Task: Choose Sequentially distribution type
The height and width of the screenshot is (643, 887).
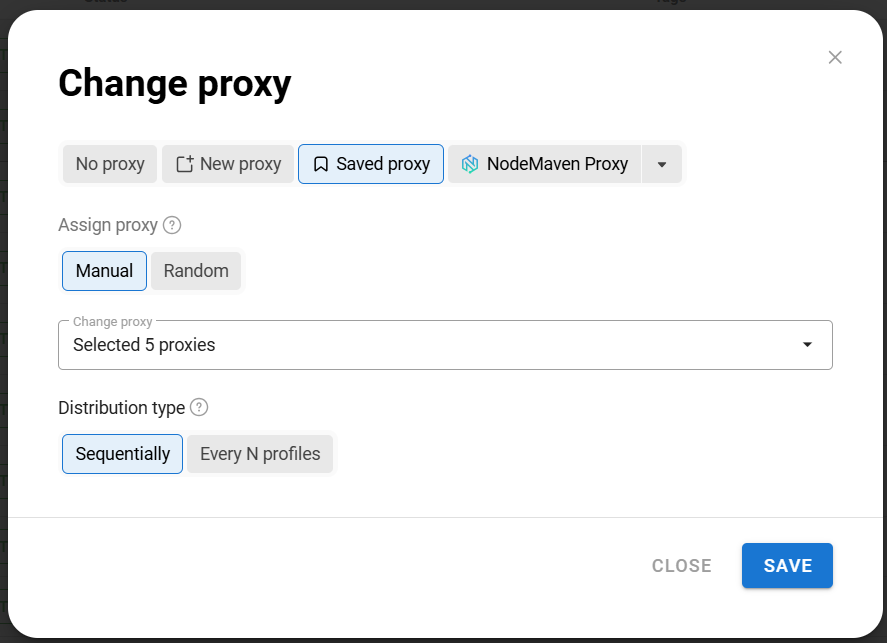Action: click(122, 454)
